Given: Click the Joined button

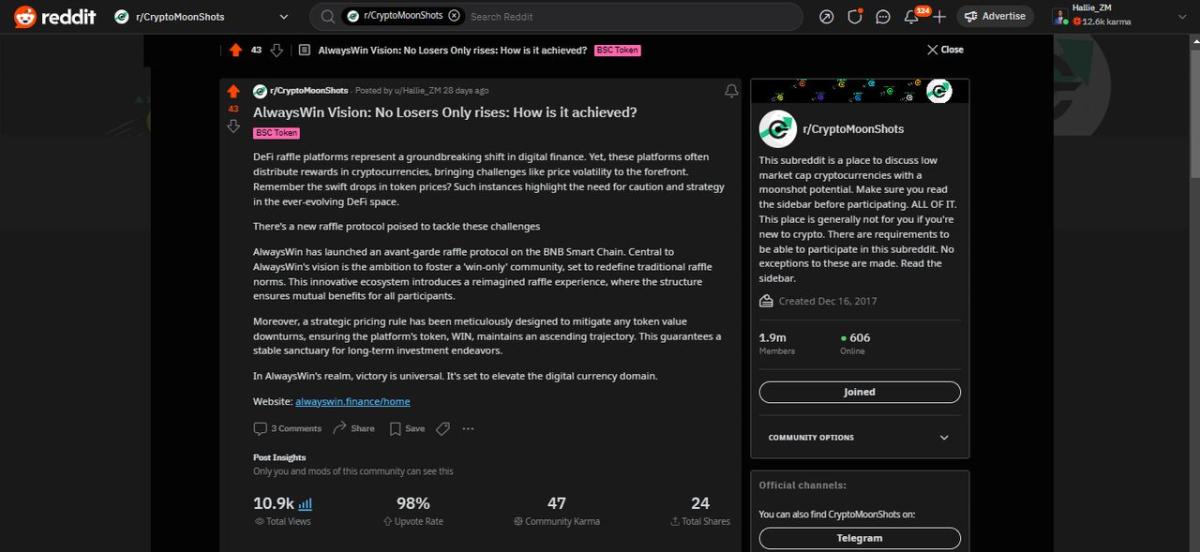Looking at the screenshot, I should (x=860, y=392).
